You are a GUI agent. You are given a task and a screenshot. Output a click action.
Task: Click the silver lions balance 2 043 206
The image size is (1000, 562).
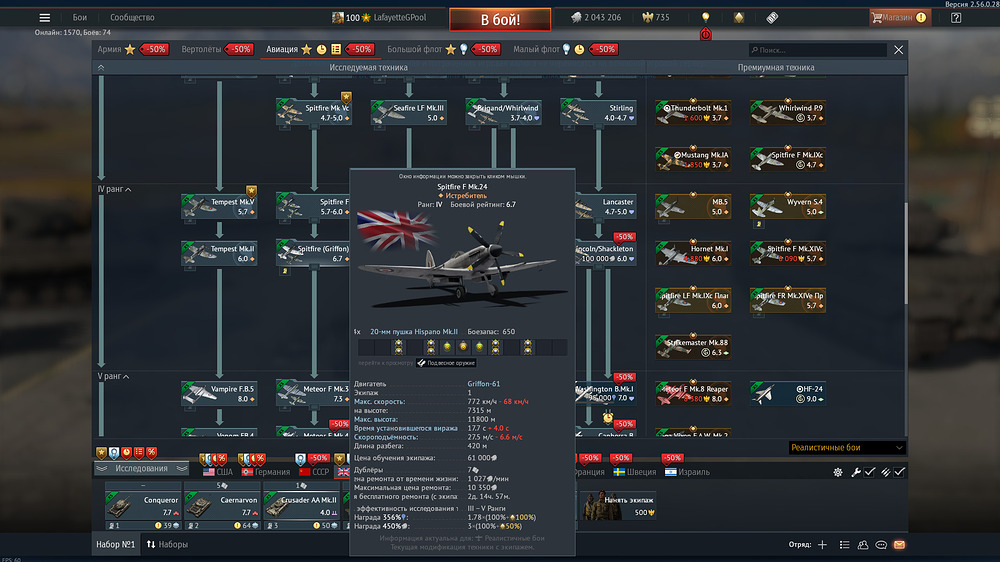click(x=596, y=18)
